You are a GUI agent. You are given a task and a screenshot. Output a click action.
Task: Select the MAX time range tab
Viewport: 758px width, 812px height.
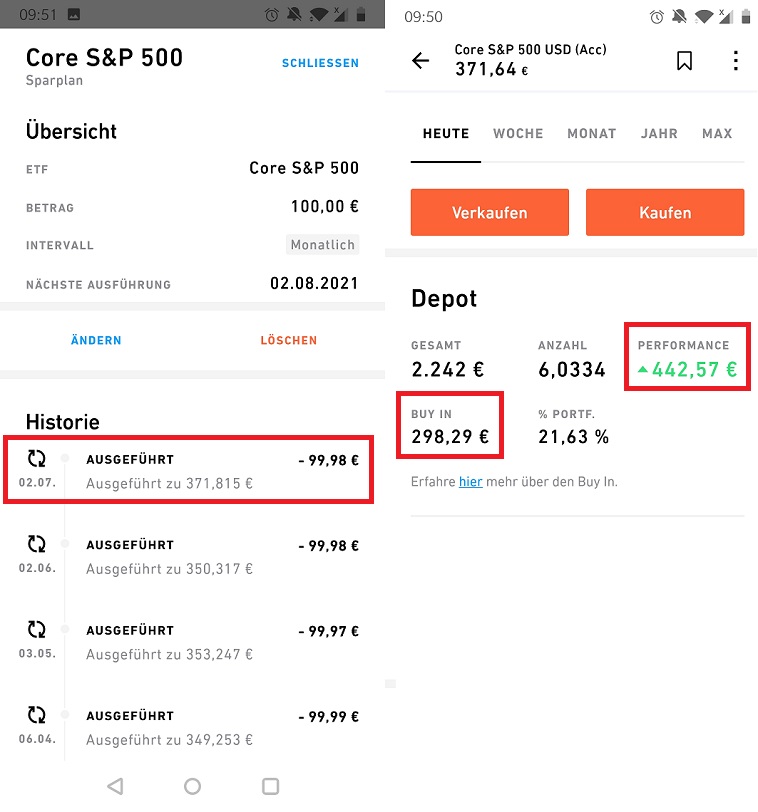coord(717,134)
